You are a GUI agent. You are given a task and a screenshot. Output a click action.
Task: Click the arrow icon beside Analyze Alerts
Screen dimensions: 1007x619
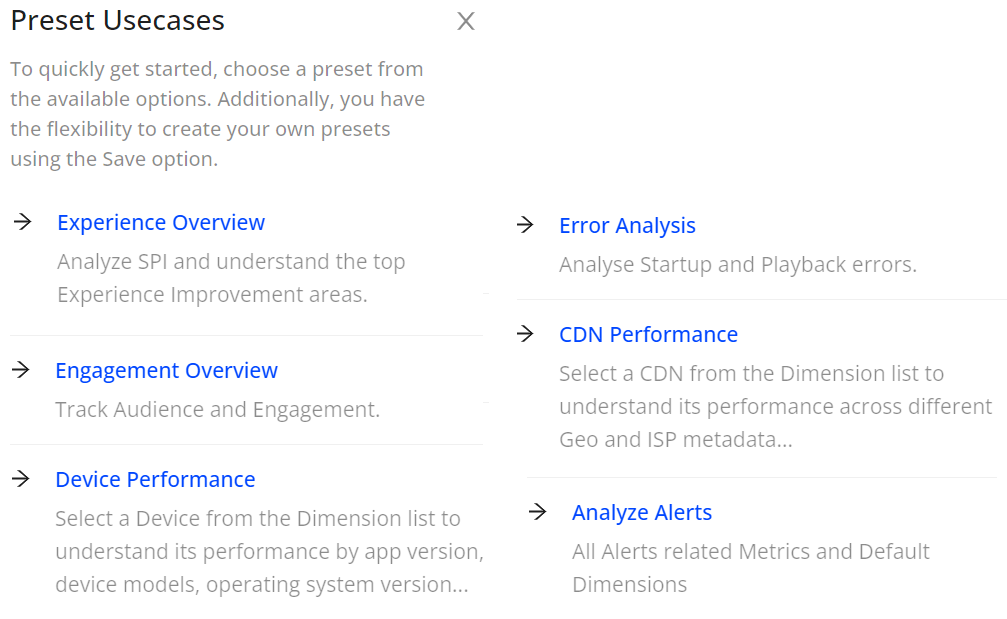[538, 512]
